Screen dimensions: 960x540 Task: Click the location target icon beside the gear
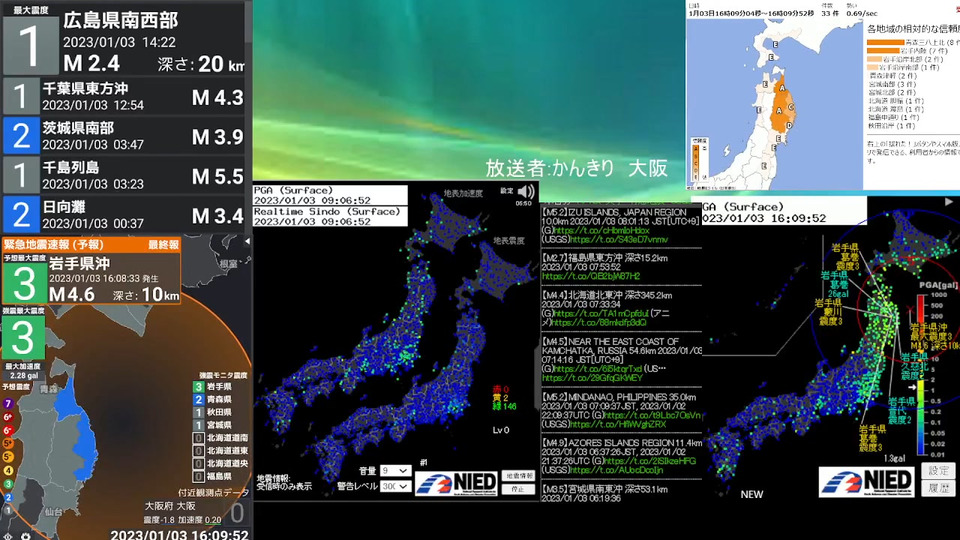pos(8,536)
